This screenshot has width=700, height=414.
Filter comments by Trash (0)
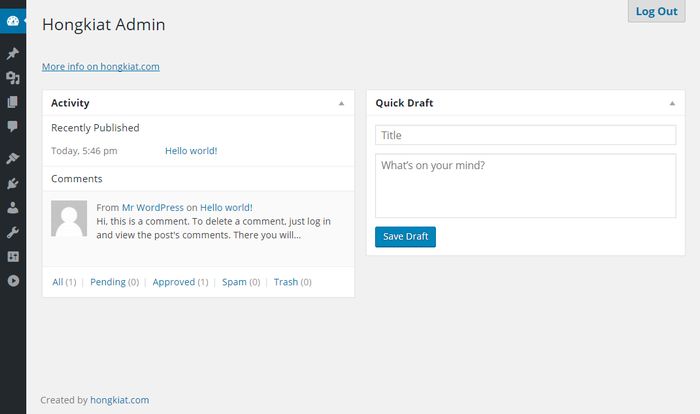click(x=293, y=282)
